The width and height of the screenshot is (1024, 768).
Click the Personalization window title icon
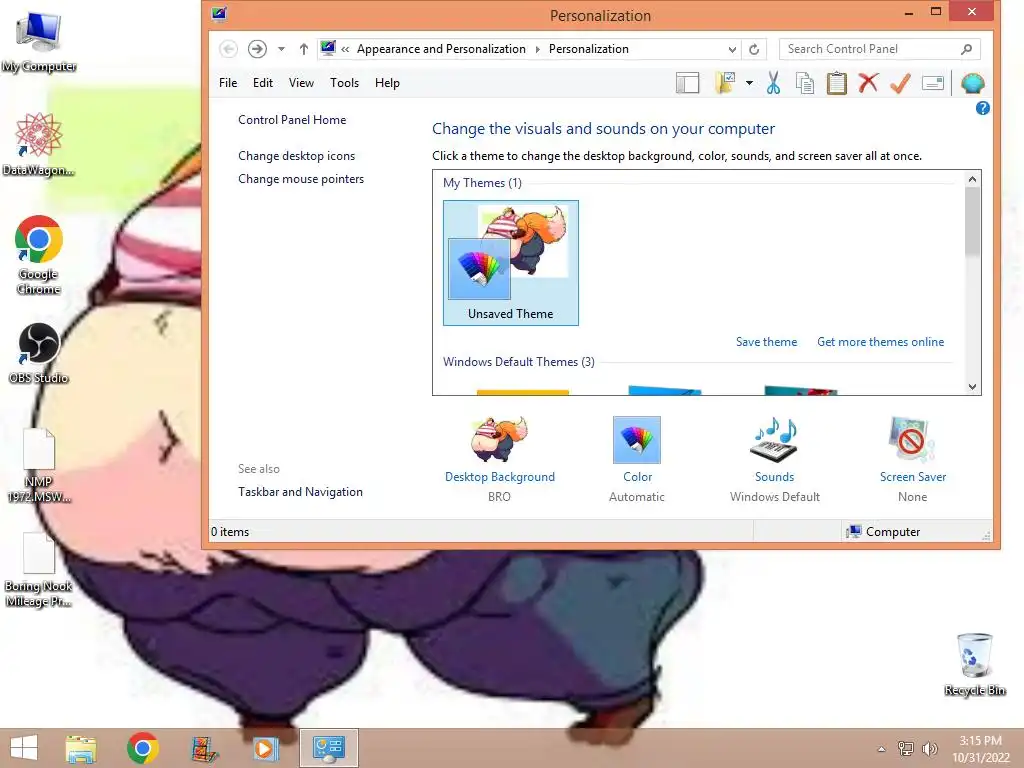coord(219,14)
